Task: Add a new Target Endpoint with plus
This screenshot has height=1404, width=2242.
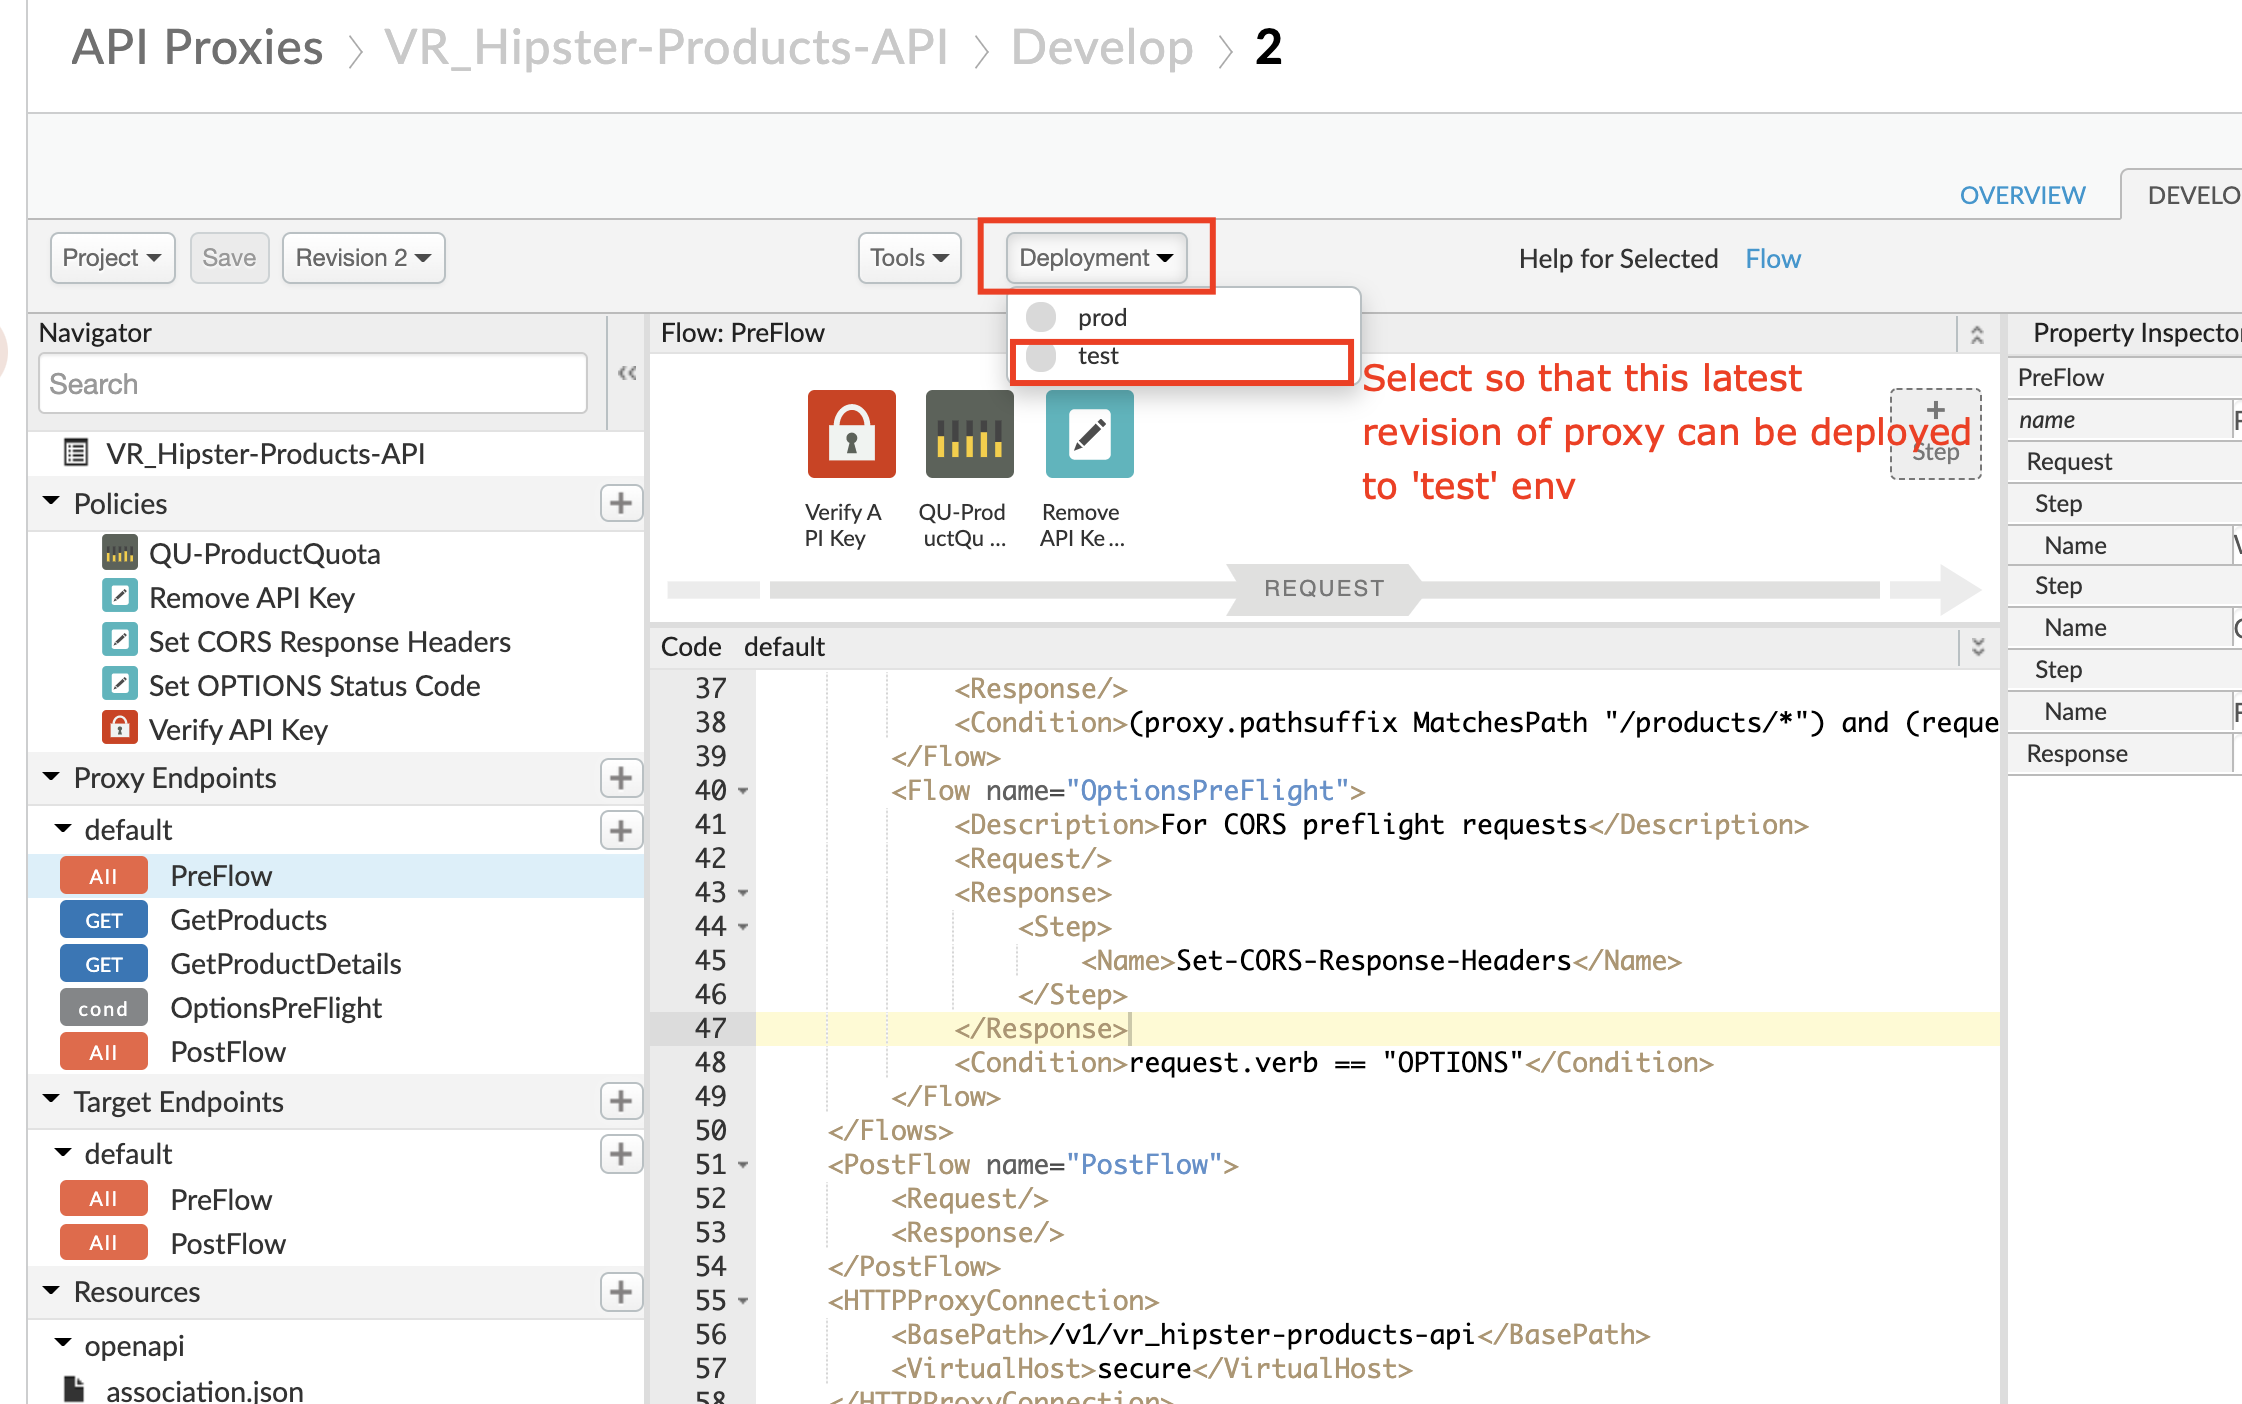Action: click(x=621, y=1101)
